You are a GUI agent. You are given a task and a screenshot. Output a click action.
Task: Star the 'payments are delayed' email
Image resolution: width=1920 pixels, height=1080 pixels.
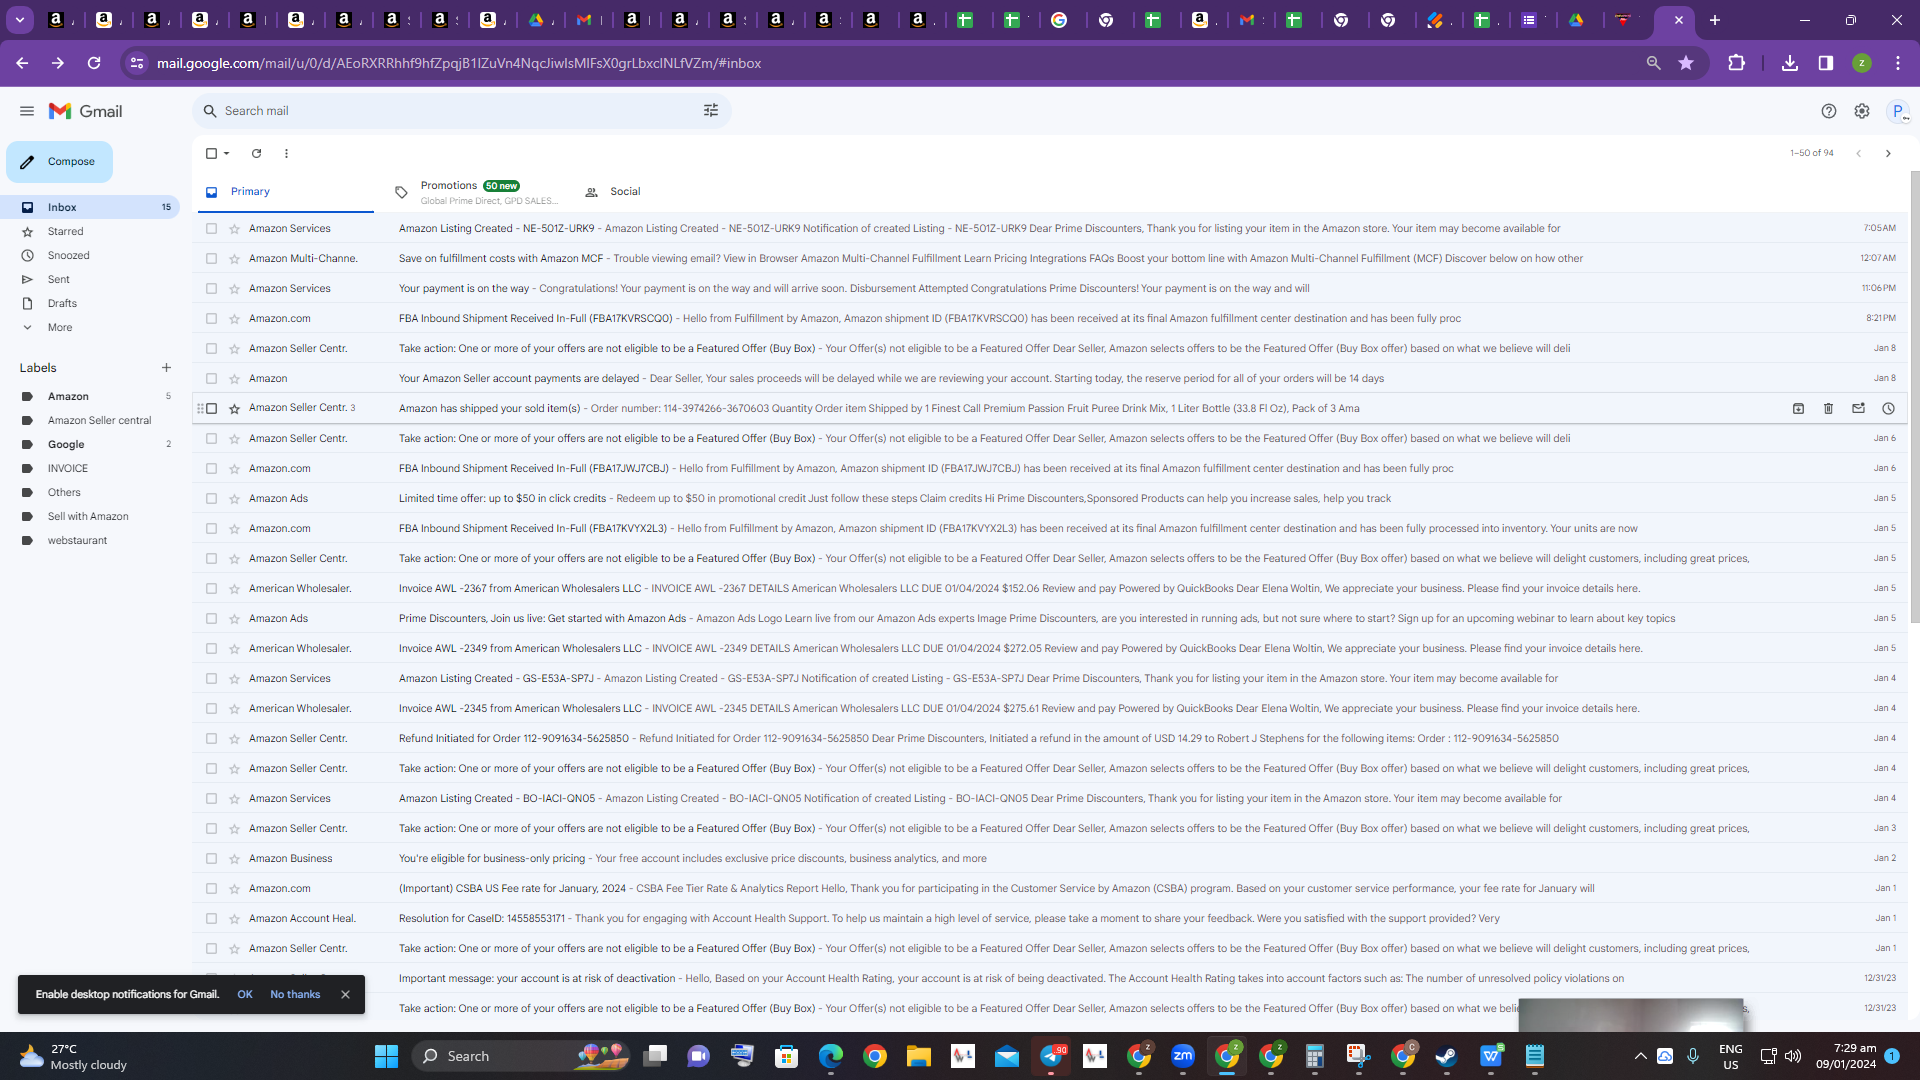tap(234, 379)
